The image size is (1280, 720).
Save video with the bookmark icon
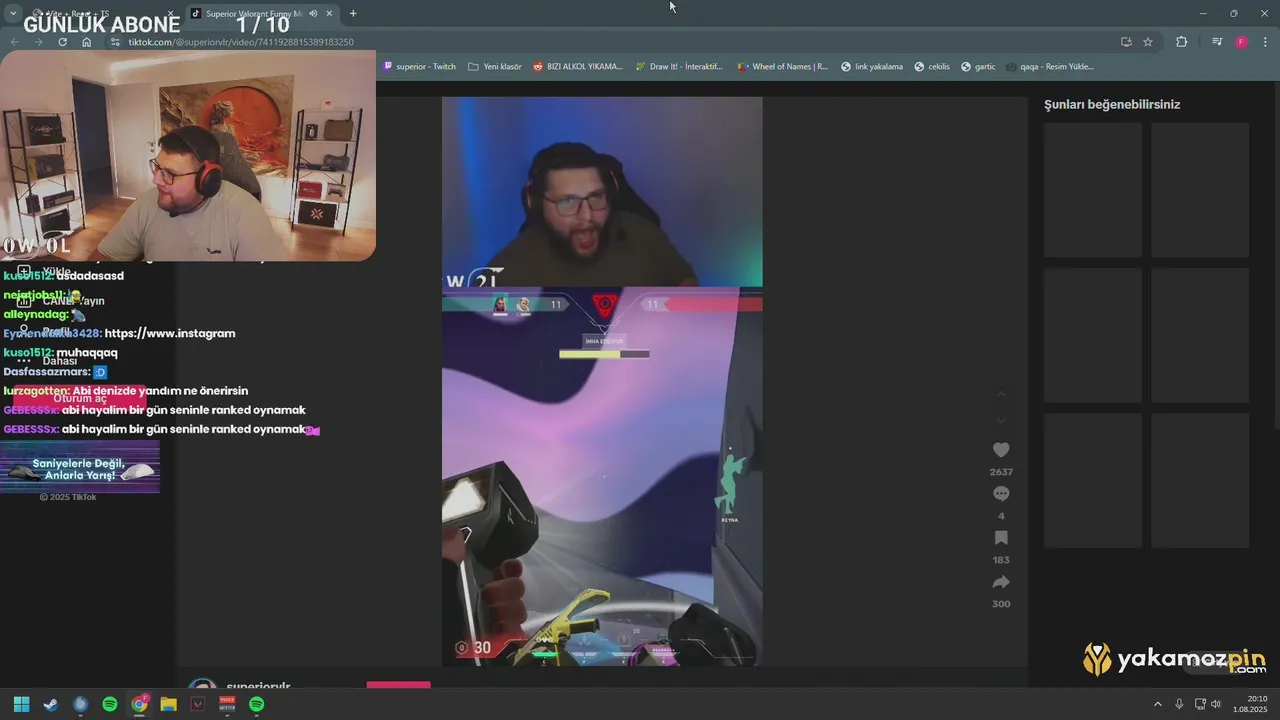1001,538
